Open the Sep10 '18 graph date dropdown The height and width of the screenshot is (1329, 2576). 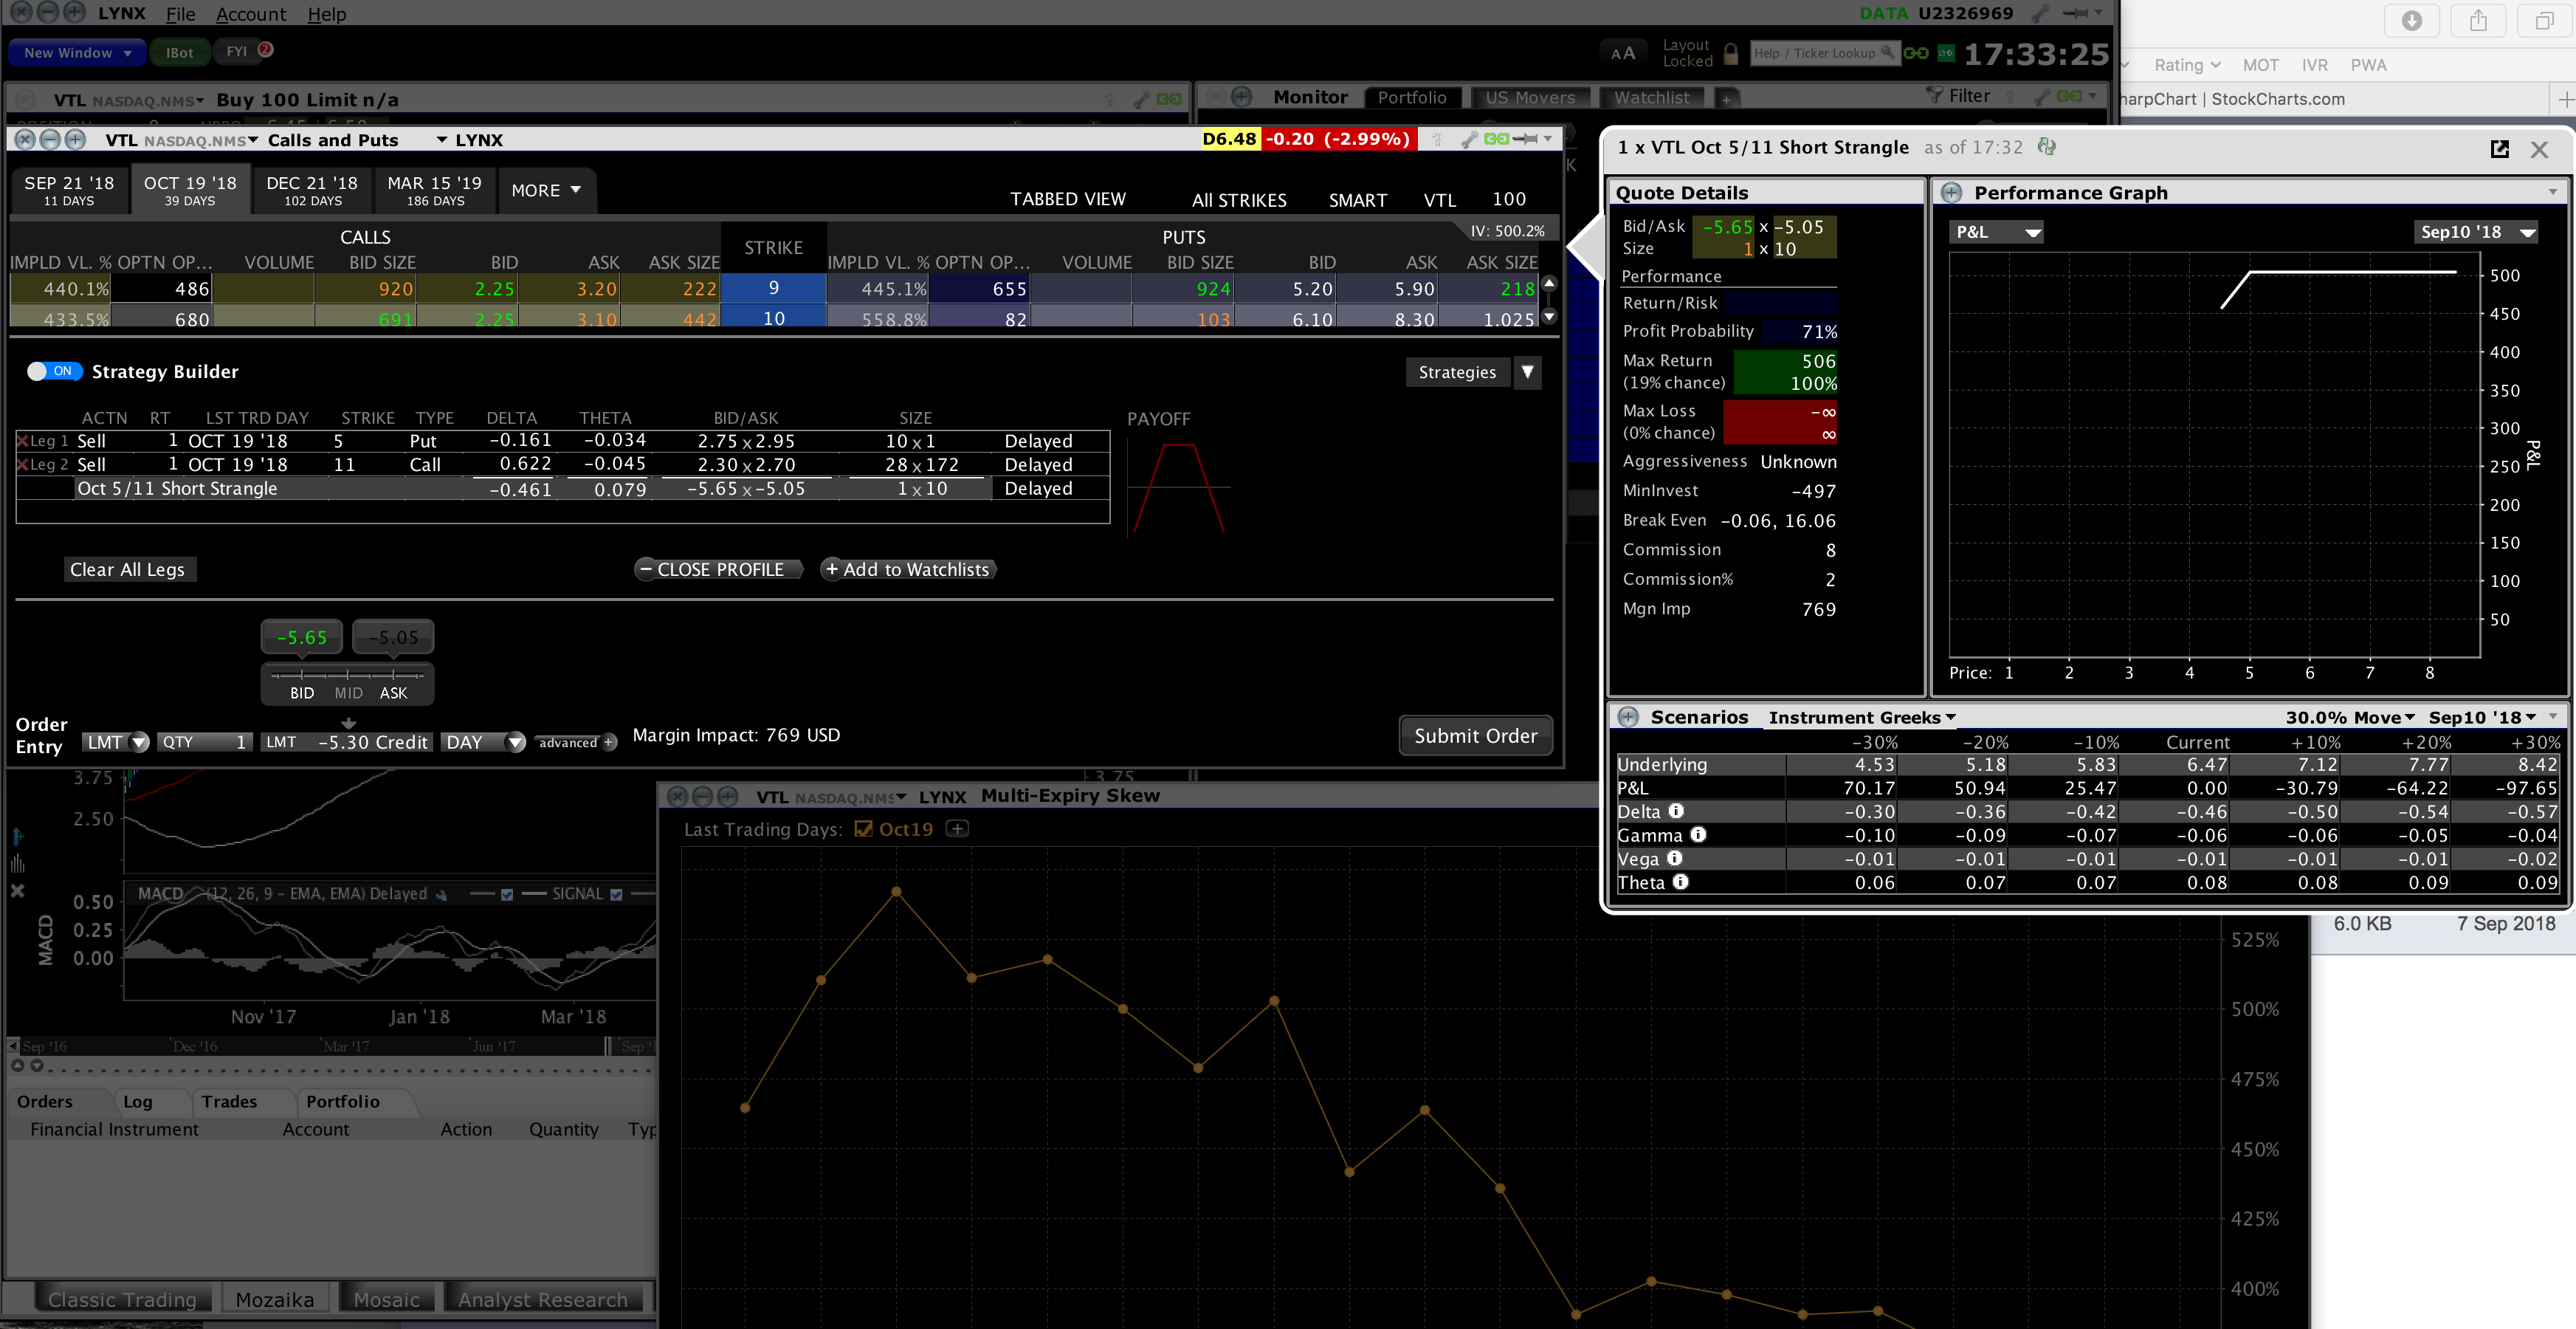point(2475,232)
